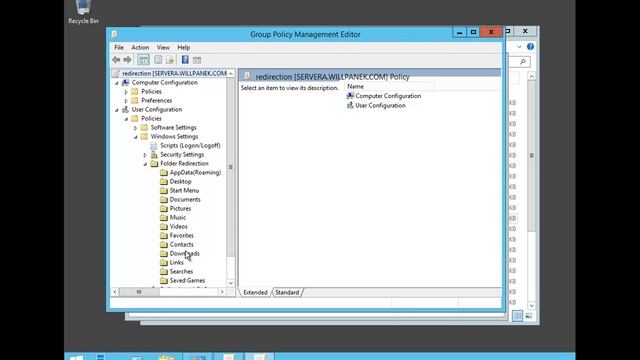640x360 pixels.
Task: Click the tree horizontal scrollbar thumb
Action: click(x=139, y=292)
